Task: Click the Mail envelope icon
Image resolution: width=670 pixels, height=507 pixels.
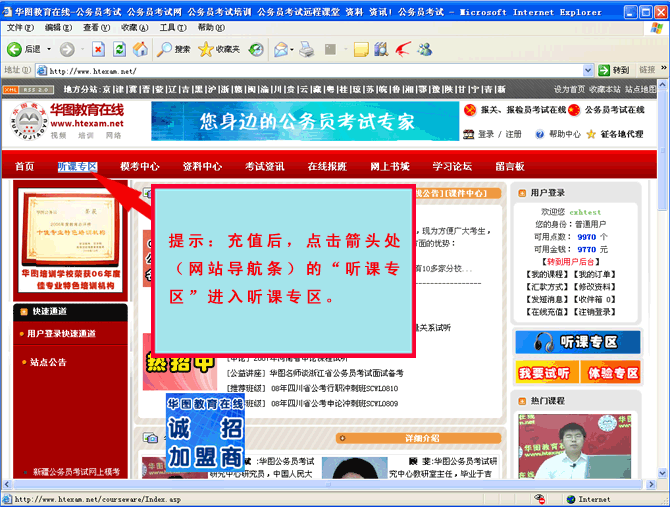Action: click(281, 50)
